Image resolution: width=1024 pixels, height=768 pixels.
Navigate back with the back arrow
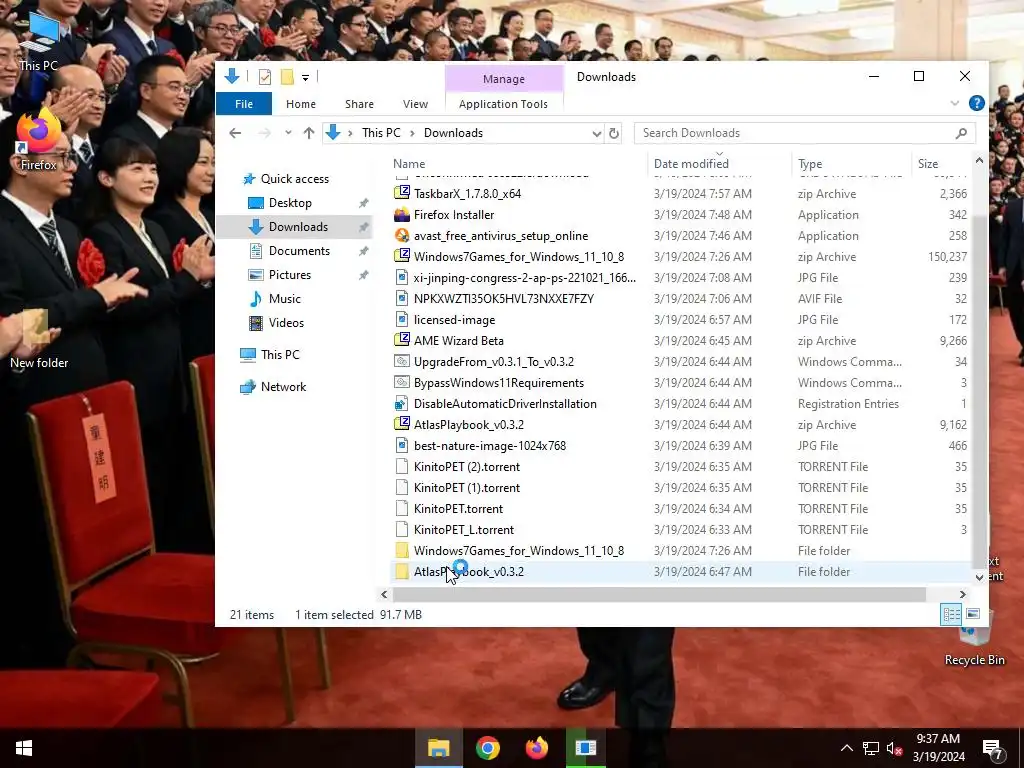tap(235, 133)
